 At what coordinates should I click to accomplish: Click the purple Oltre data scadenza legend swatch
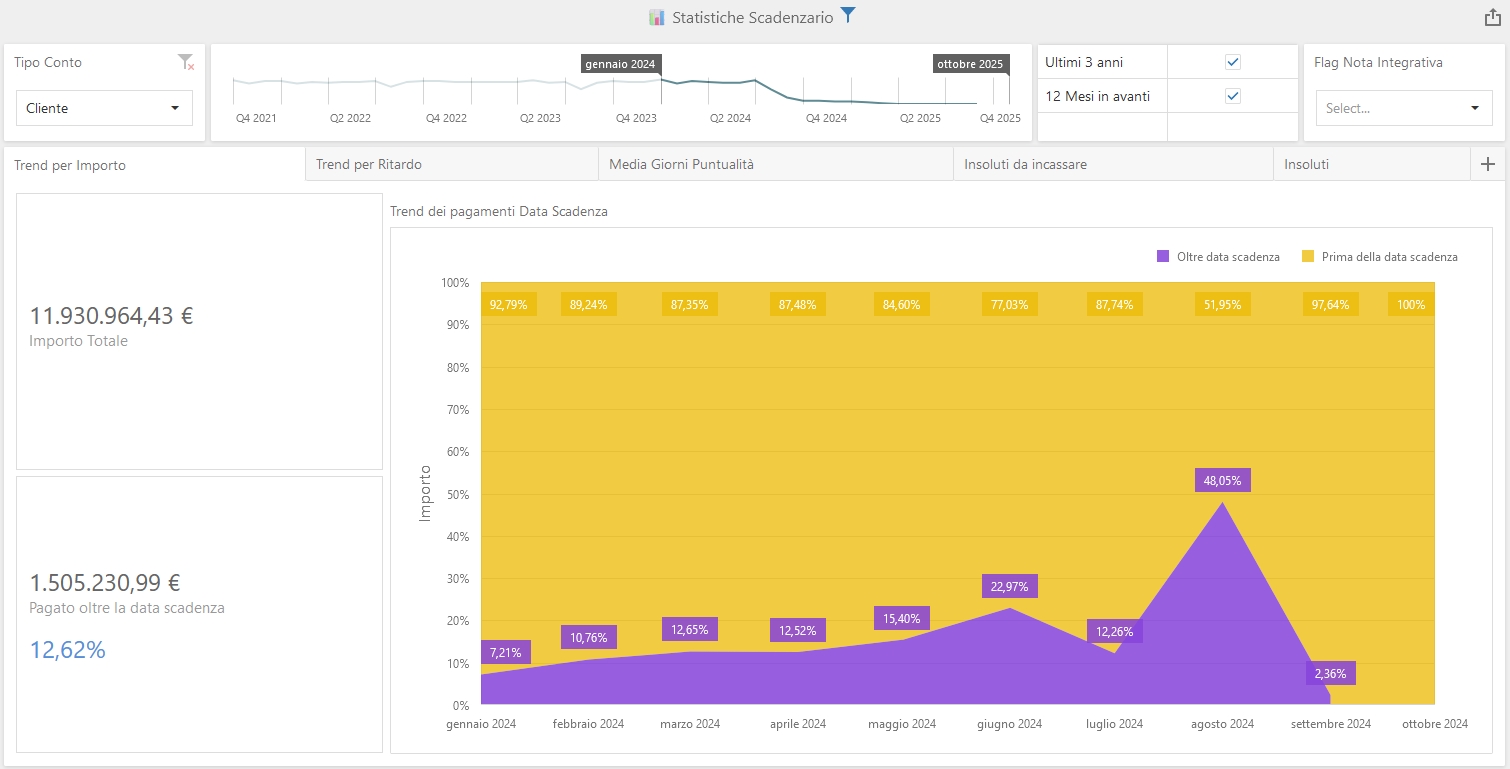[1163, 257]
